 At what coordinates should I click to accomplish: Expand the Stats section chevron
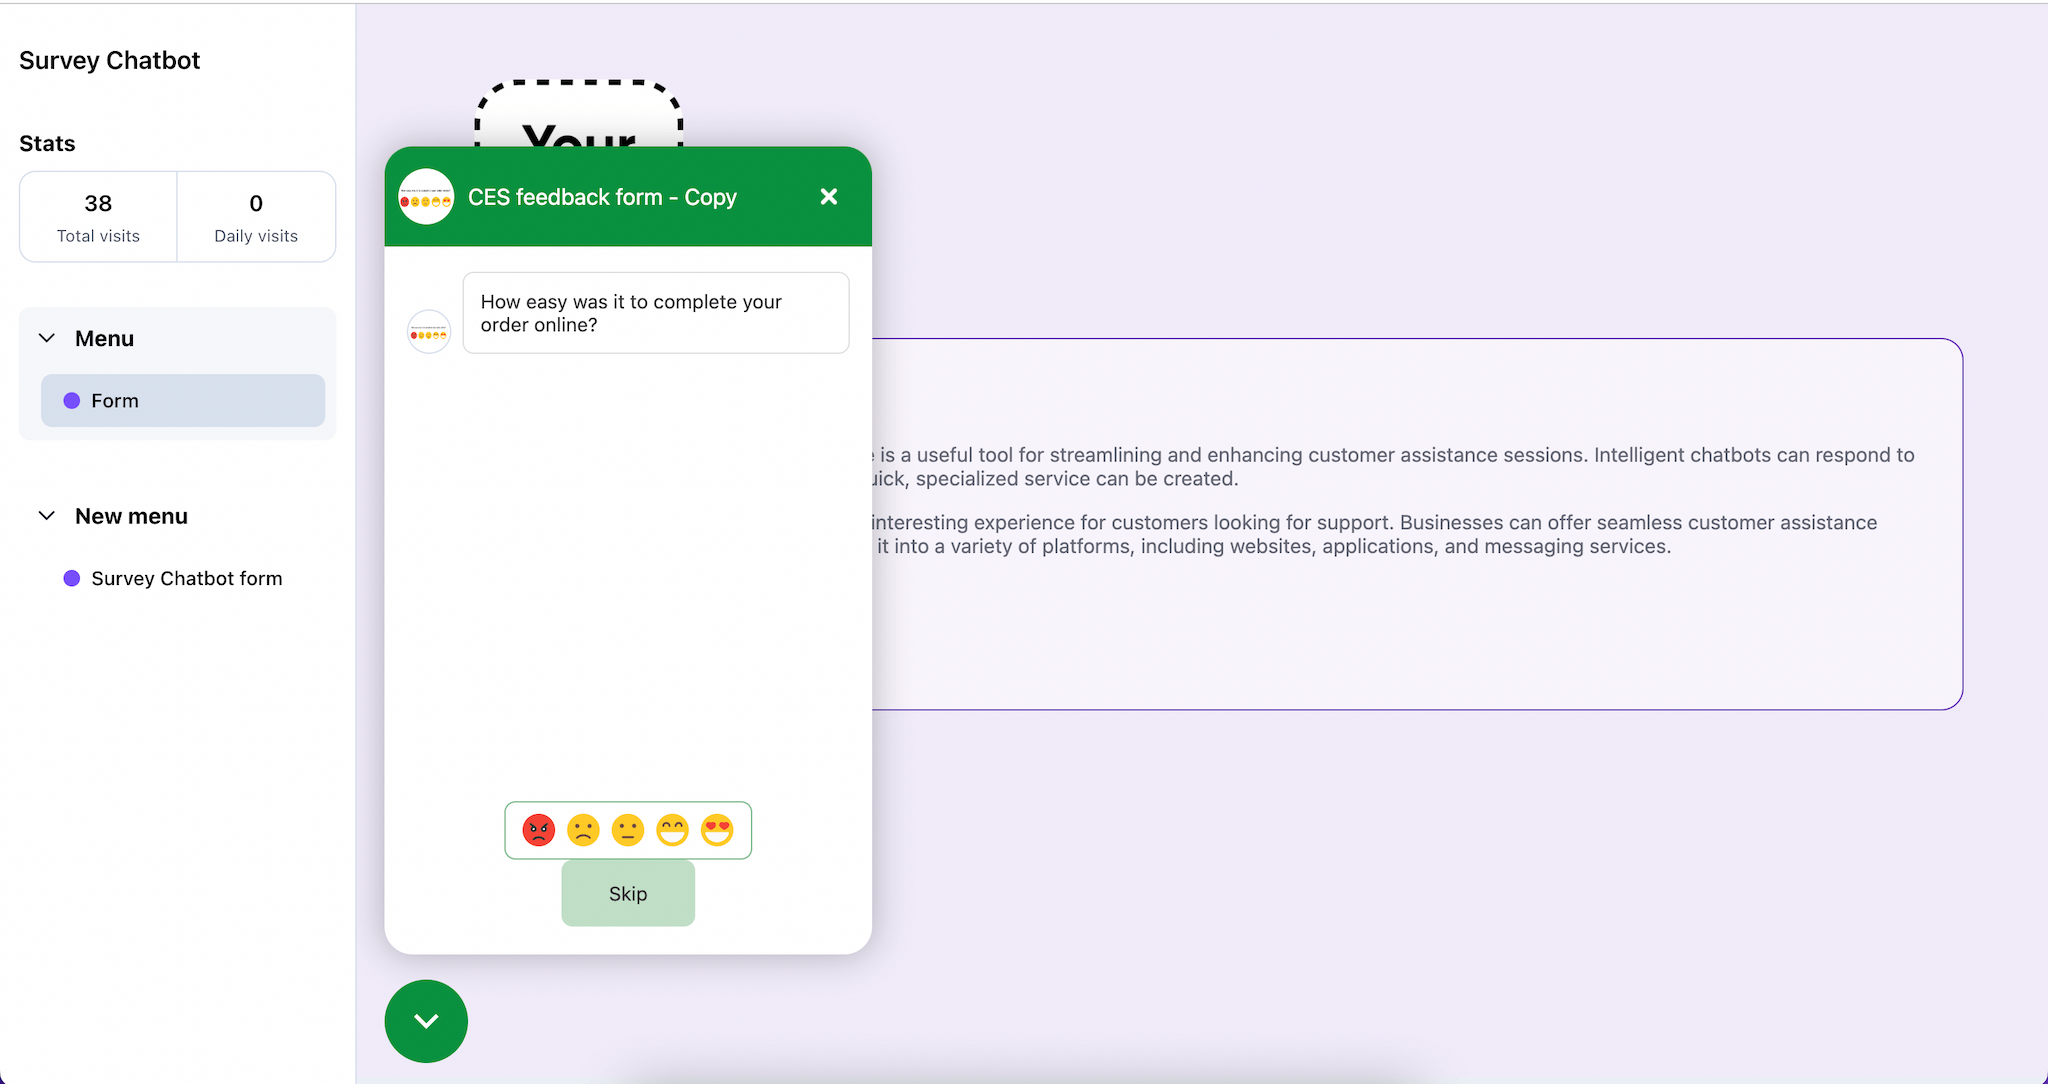[46, 142]
